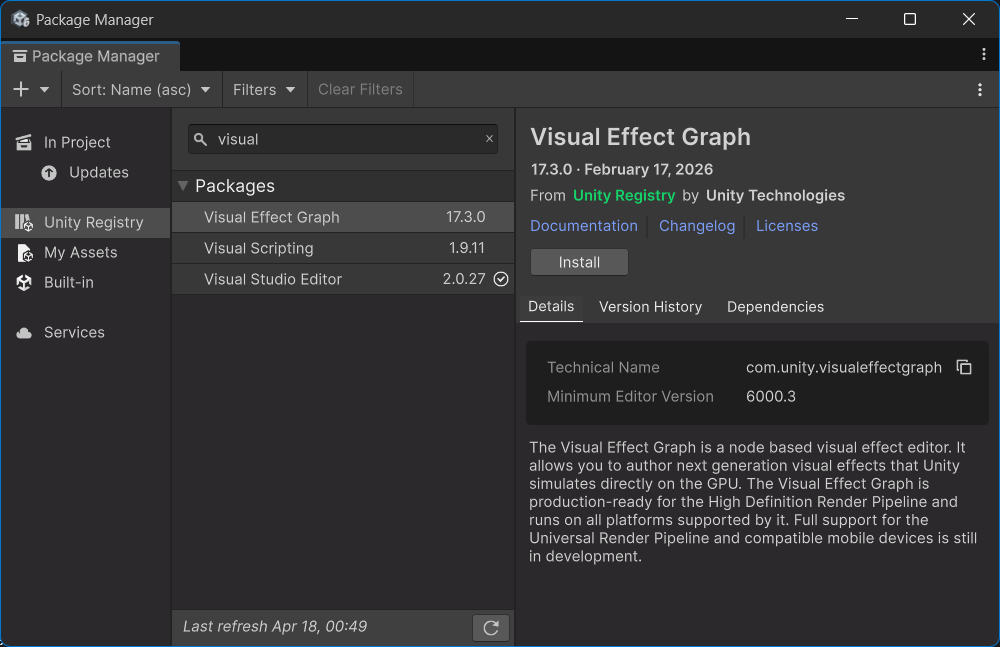Click com.unity.visualeffectgraph technical name

(844, 368)
